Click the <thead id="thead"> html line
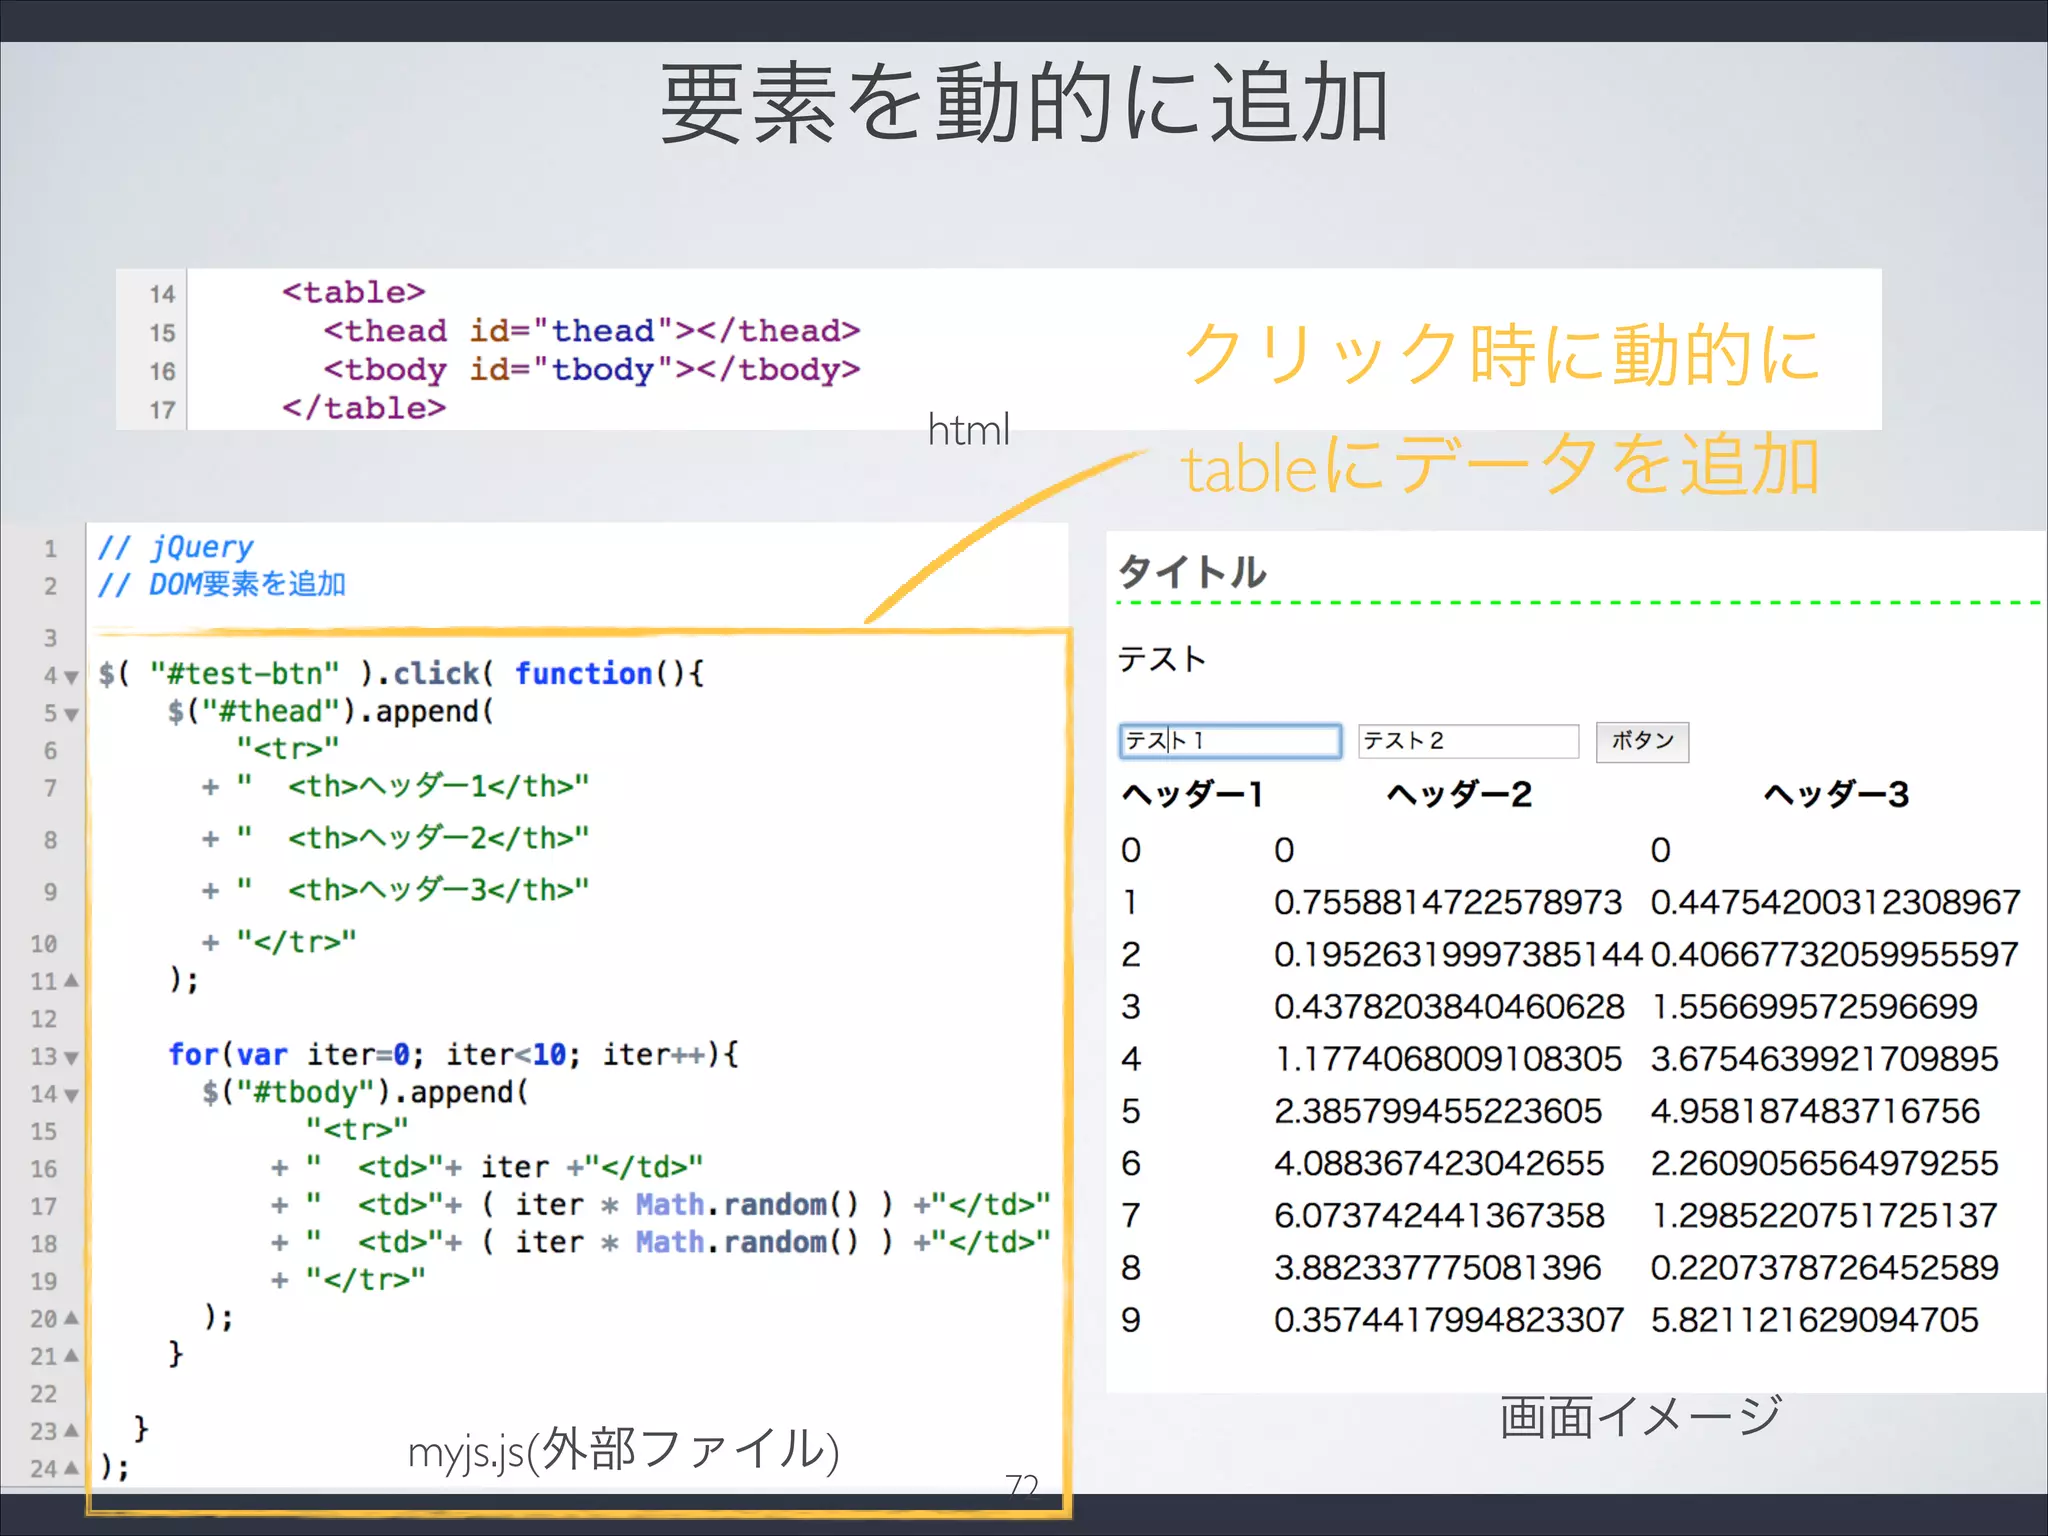Viewport: 2048px width, 1536px height. (x=591, y=331)
